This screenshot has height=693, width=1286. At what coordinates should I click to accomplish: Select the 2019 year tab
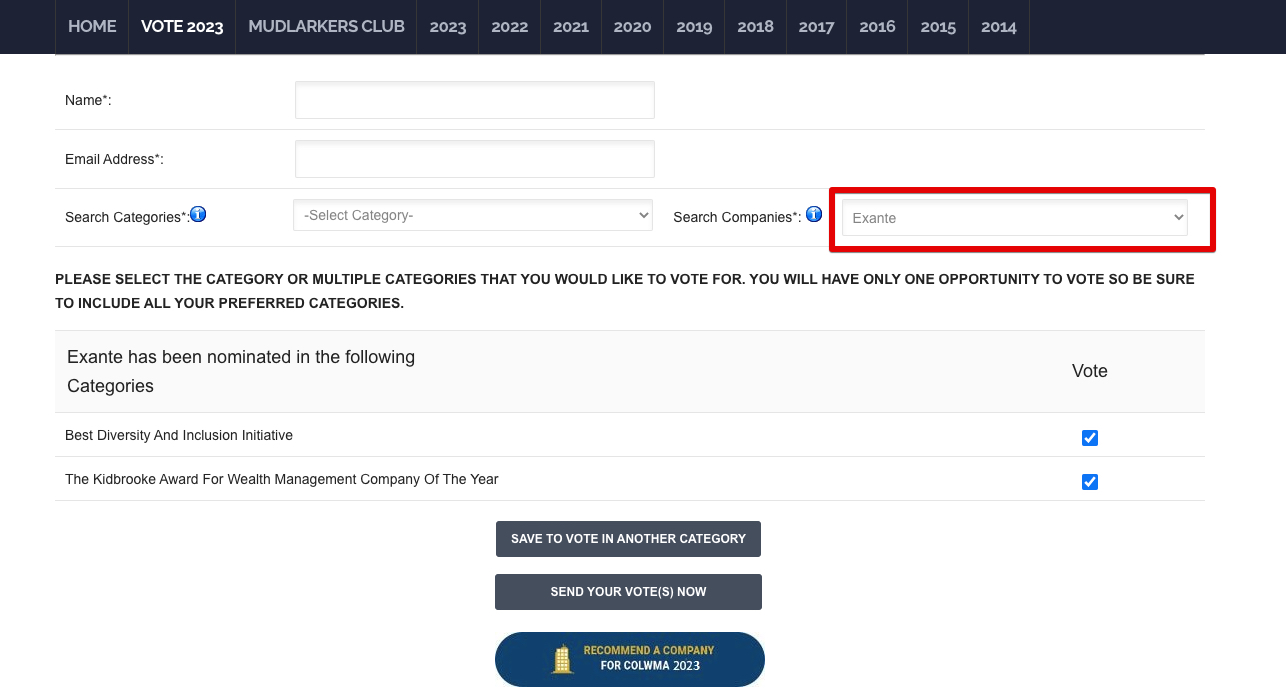[x=694, y=27]
